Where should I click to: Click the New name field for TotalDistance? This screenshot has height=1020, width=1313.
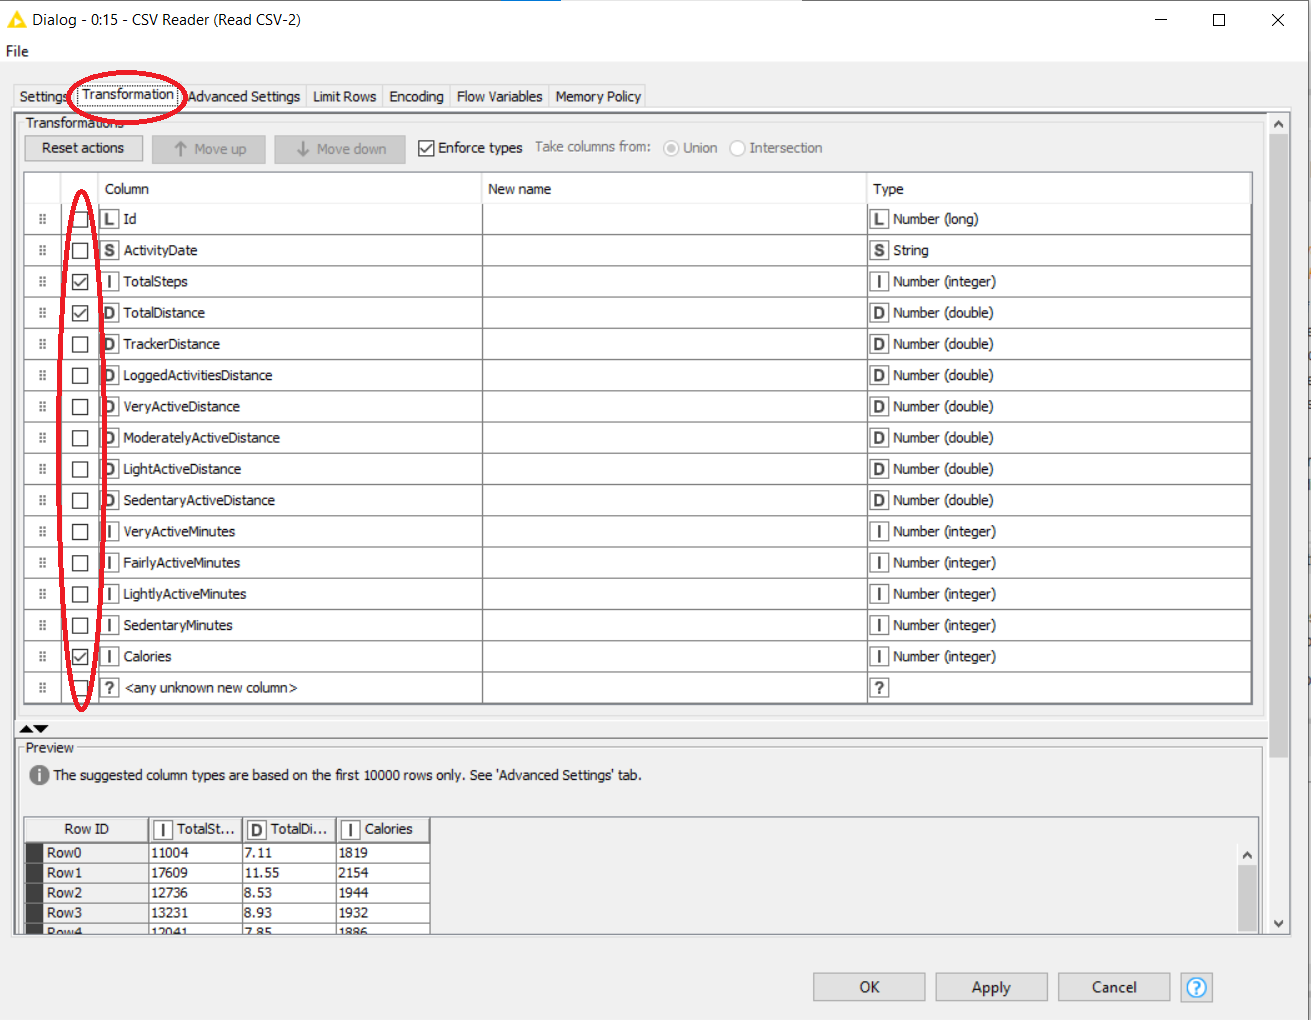(672, 312)
